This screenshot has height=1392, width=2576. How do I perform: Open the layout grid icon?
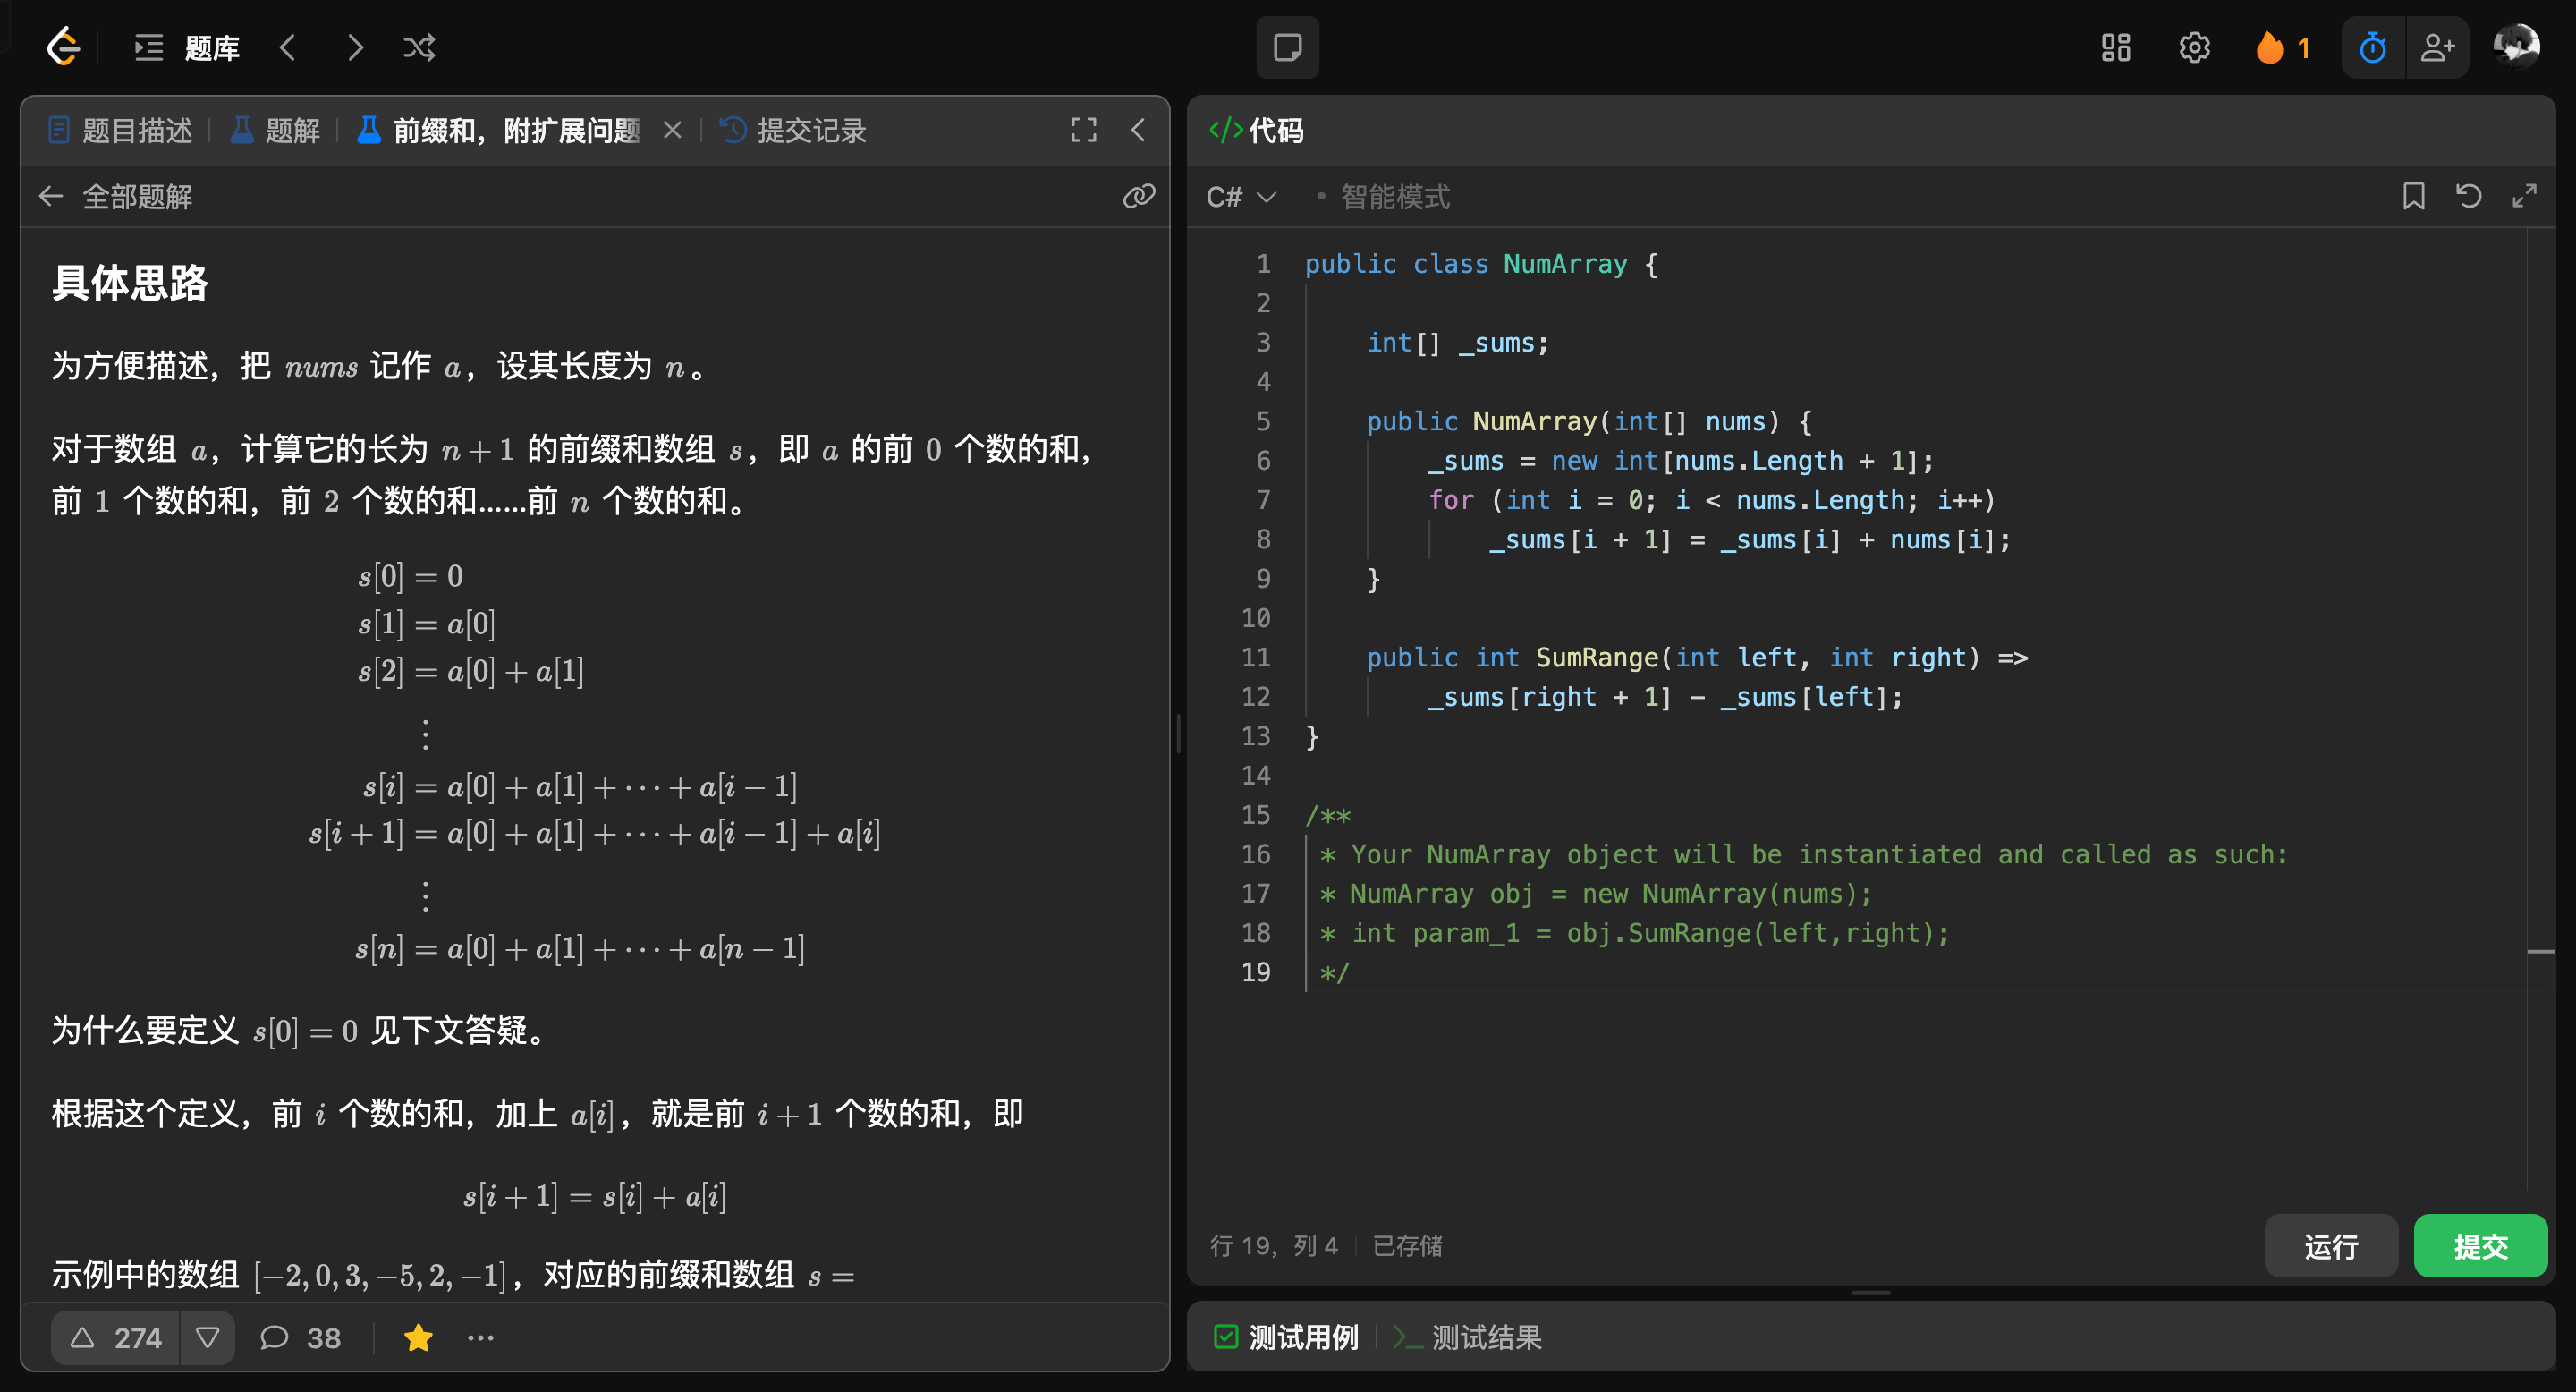point(2115,47)
